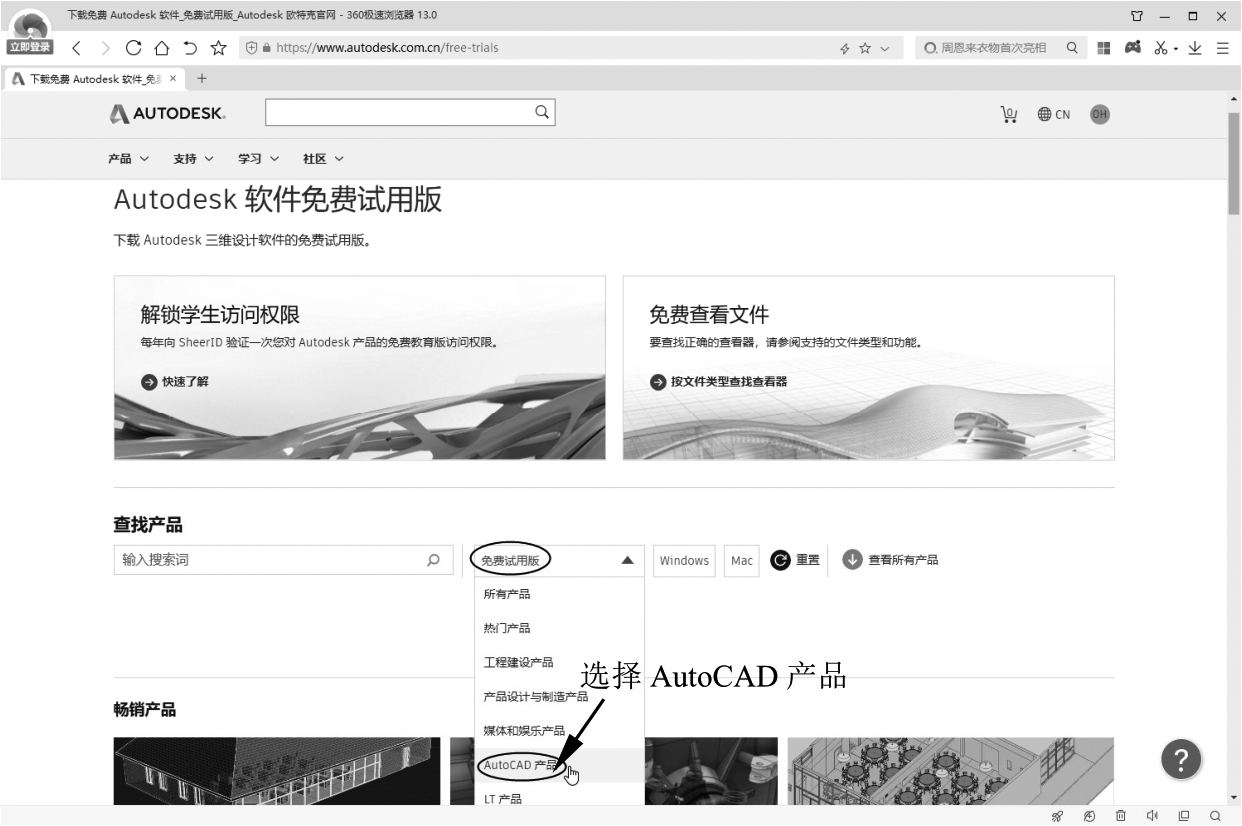Click the stacked windows icon in status bar
Image resolution: width=1242 pixels, height=826 pixels.
(x=1183, y=816)
